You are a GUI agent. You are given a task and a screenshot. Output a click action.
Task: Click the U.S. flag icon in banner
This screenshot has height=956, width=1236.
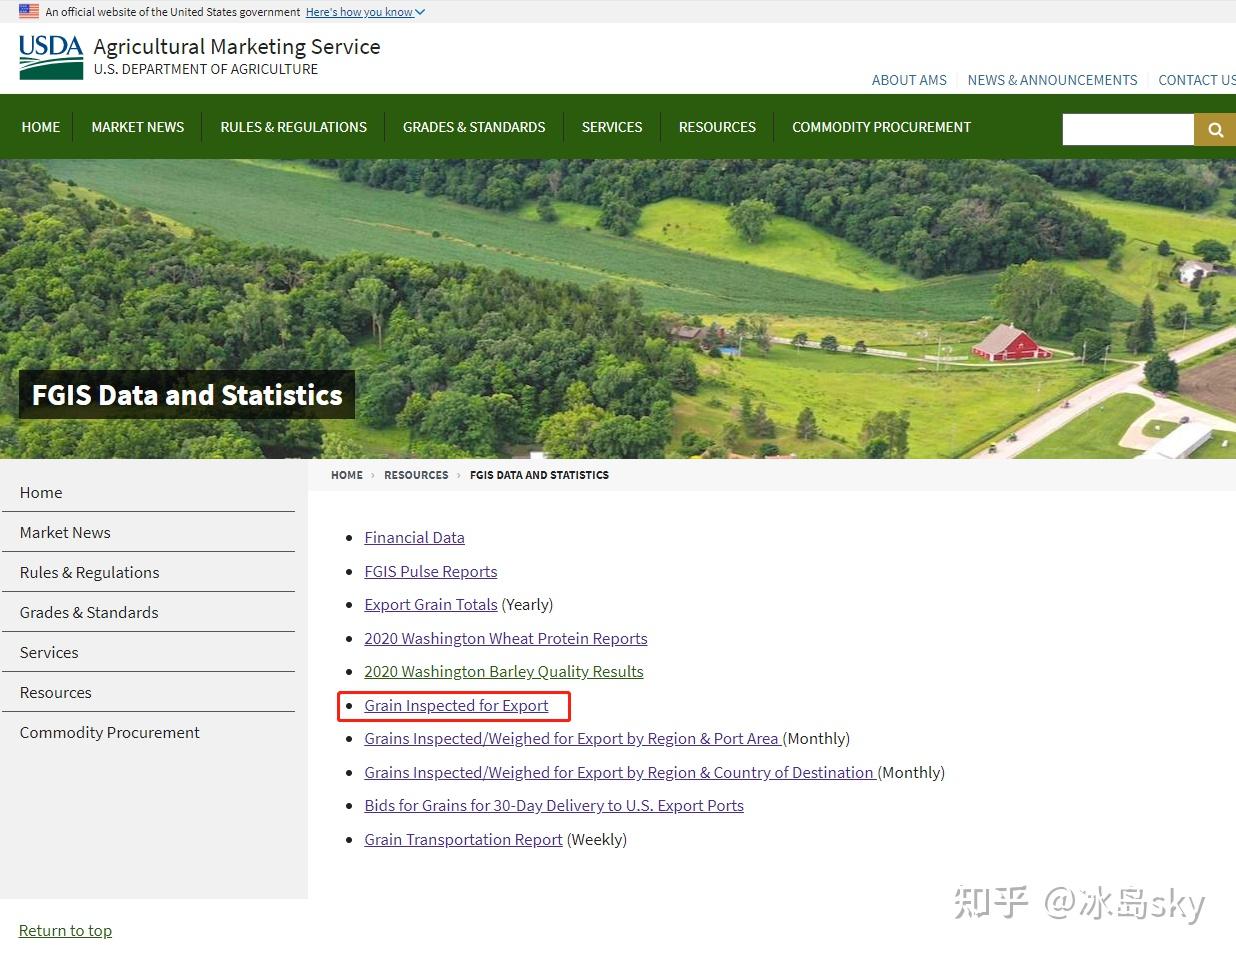tap(29, 11)
